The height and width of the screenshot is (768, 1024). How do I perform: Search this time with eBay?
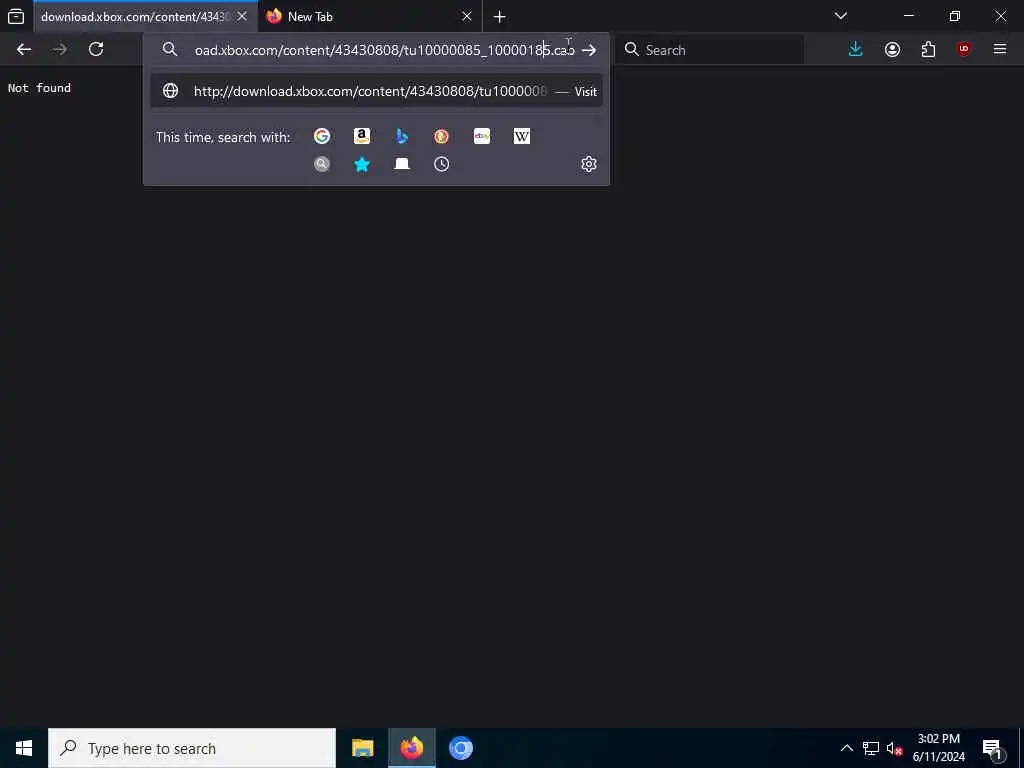[x=482, y=136]
